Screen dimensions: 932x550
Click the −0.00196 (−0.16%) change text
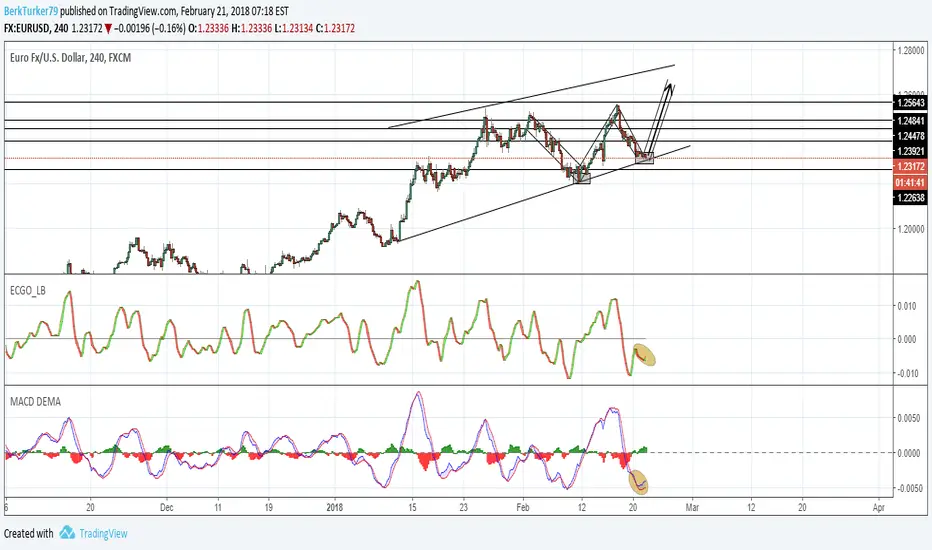[150, 28]
